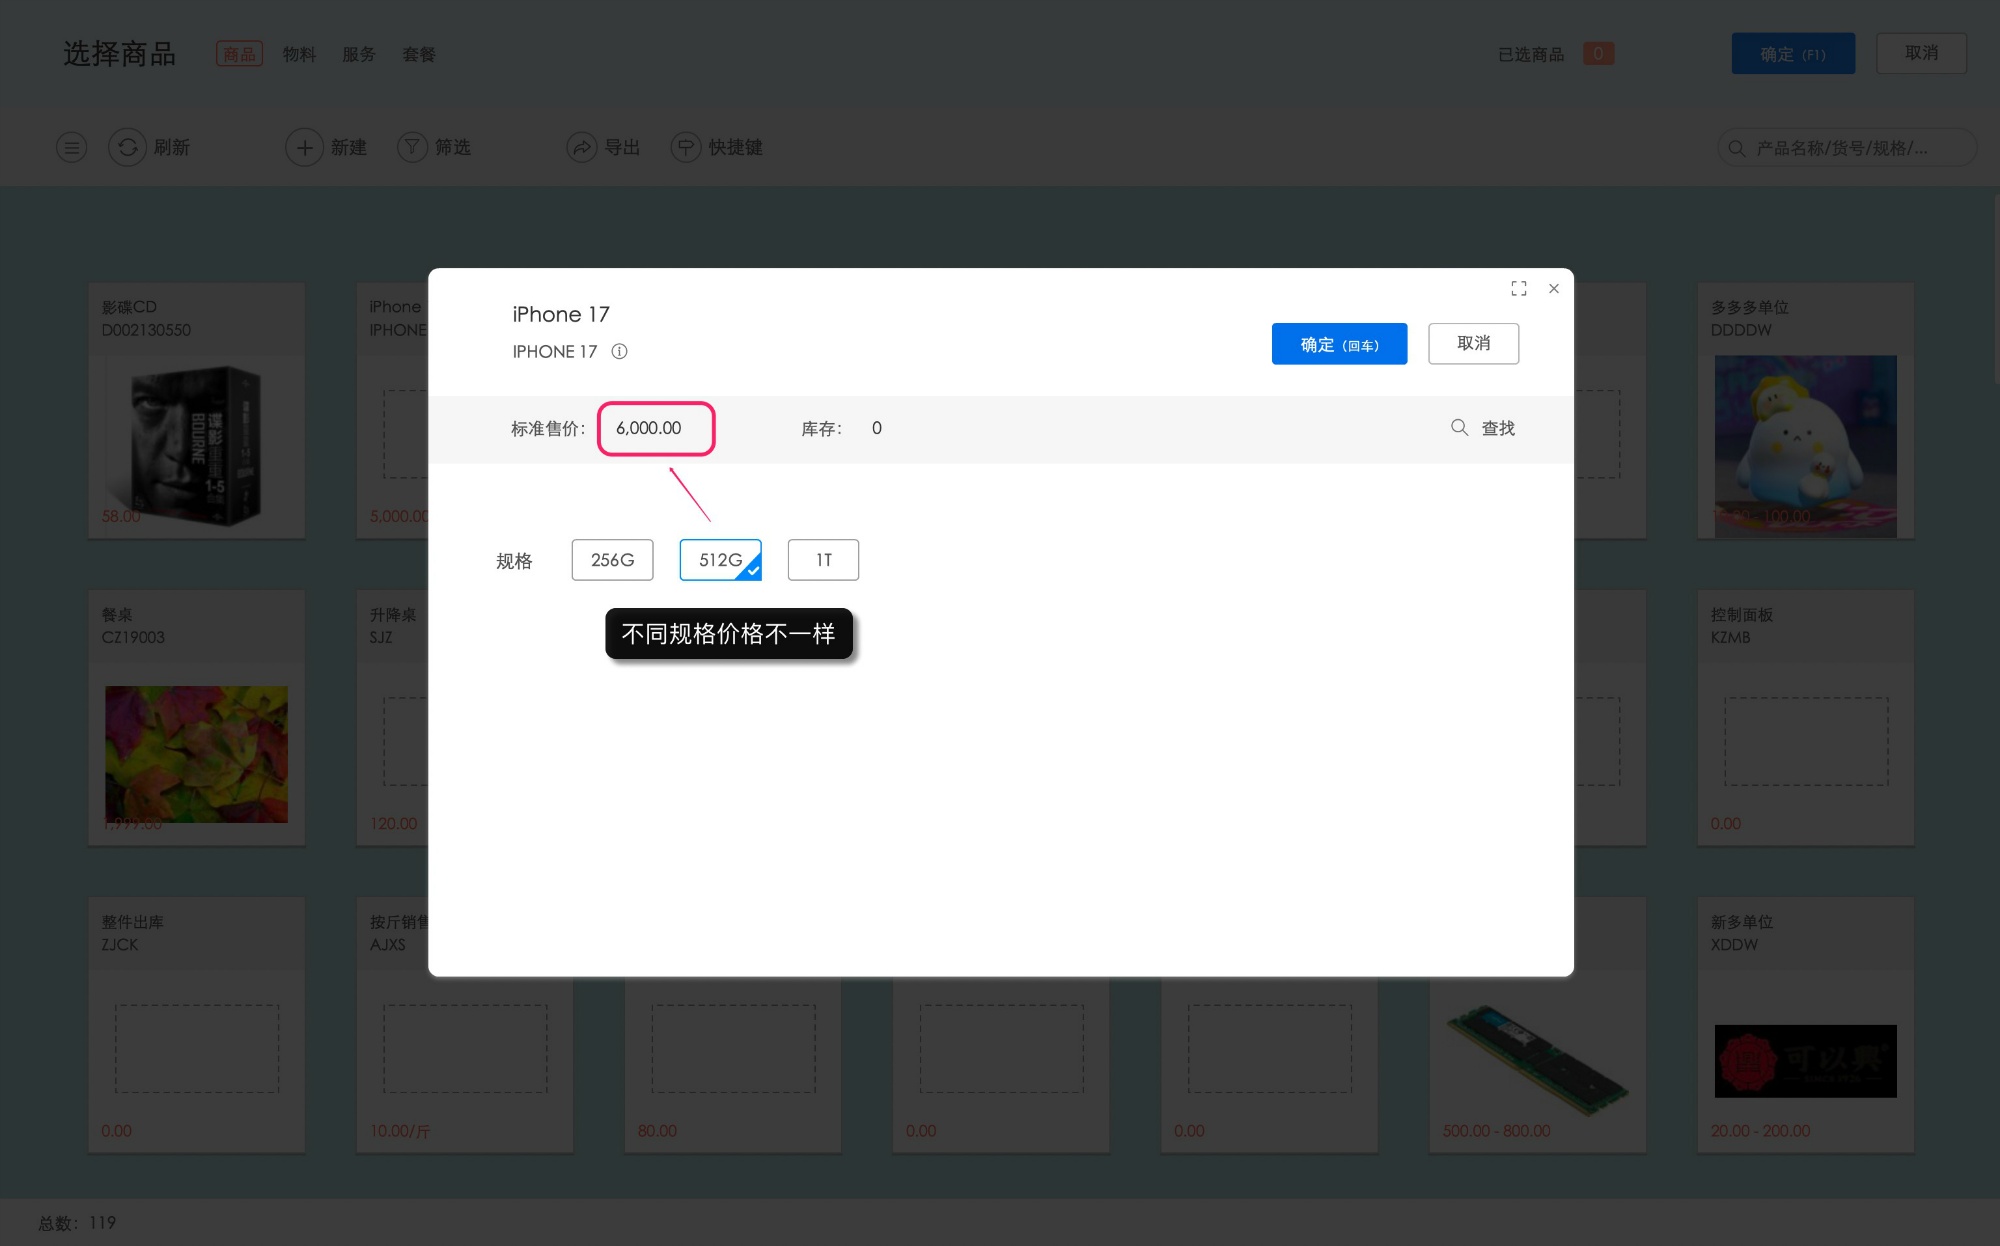View shortcuts via the 快捷键 icon
The height and width of the screenshot is (1246, 2000).
[x=685, y=147]
